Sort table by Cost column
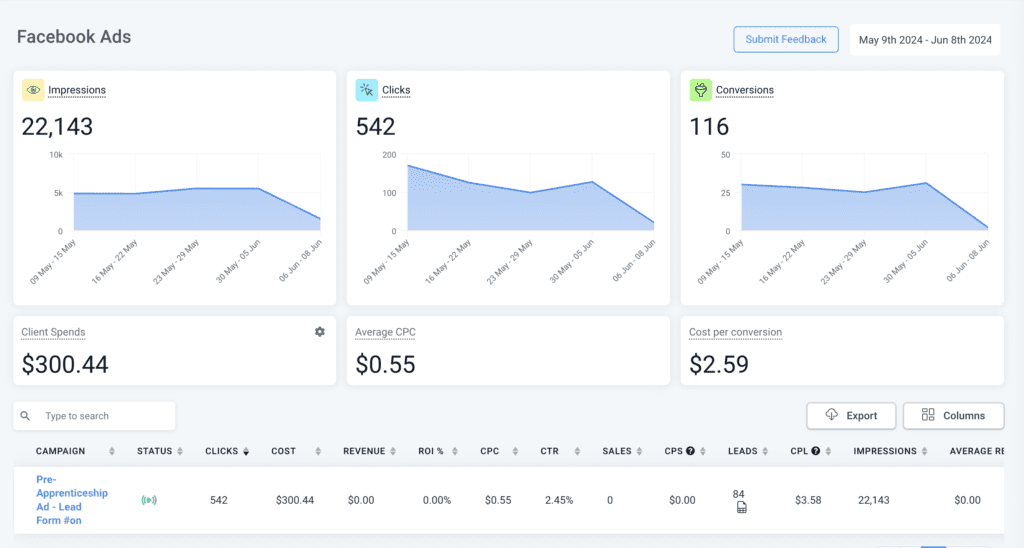1024x548 pixels. [x=318, y=451]
